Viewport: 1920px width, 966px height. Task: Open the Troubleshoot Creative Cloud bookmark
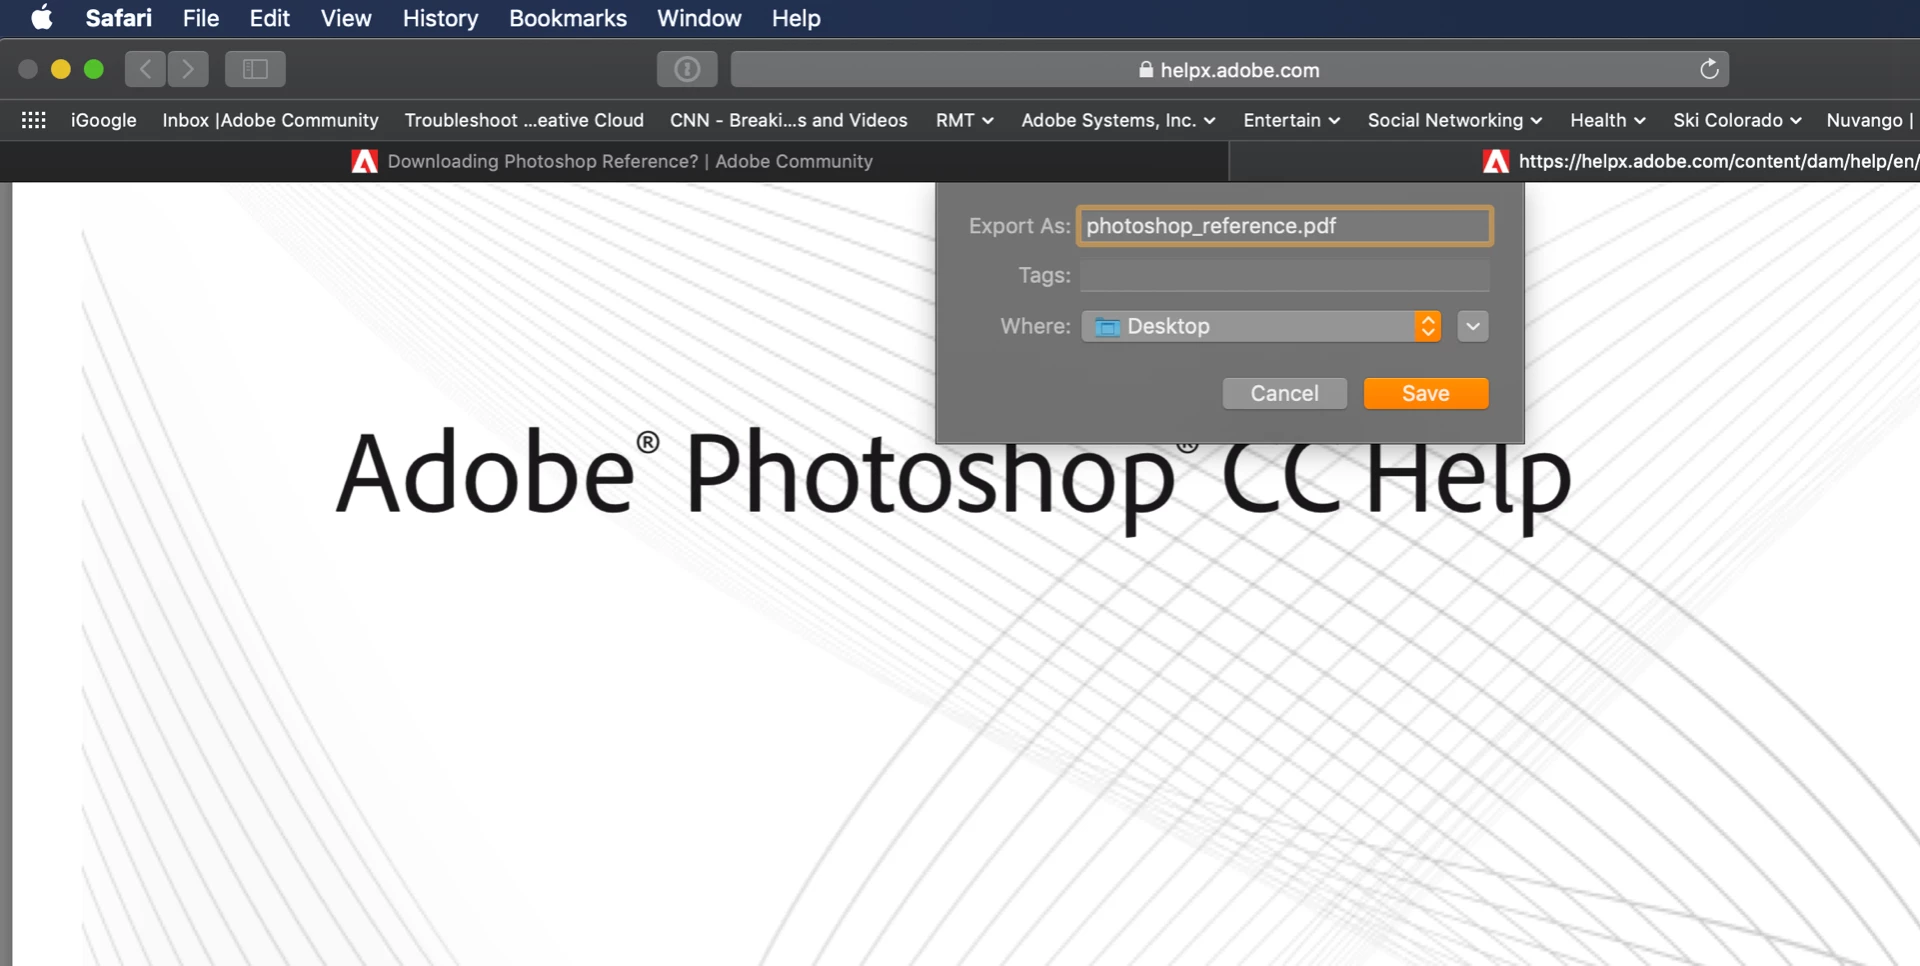(524, 120)
